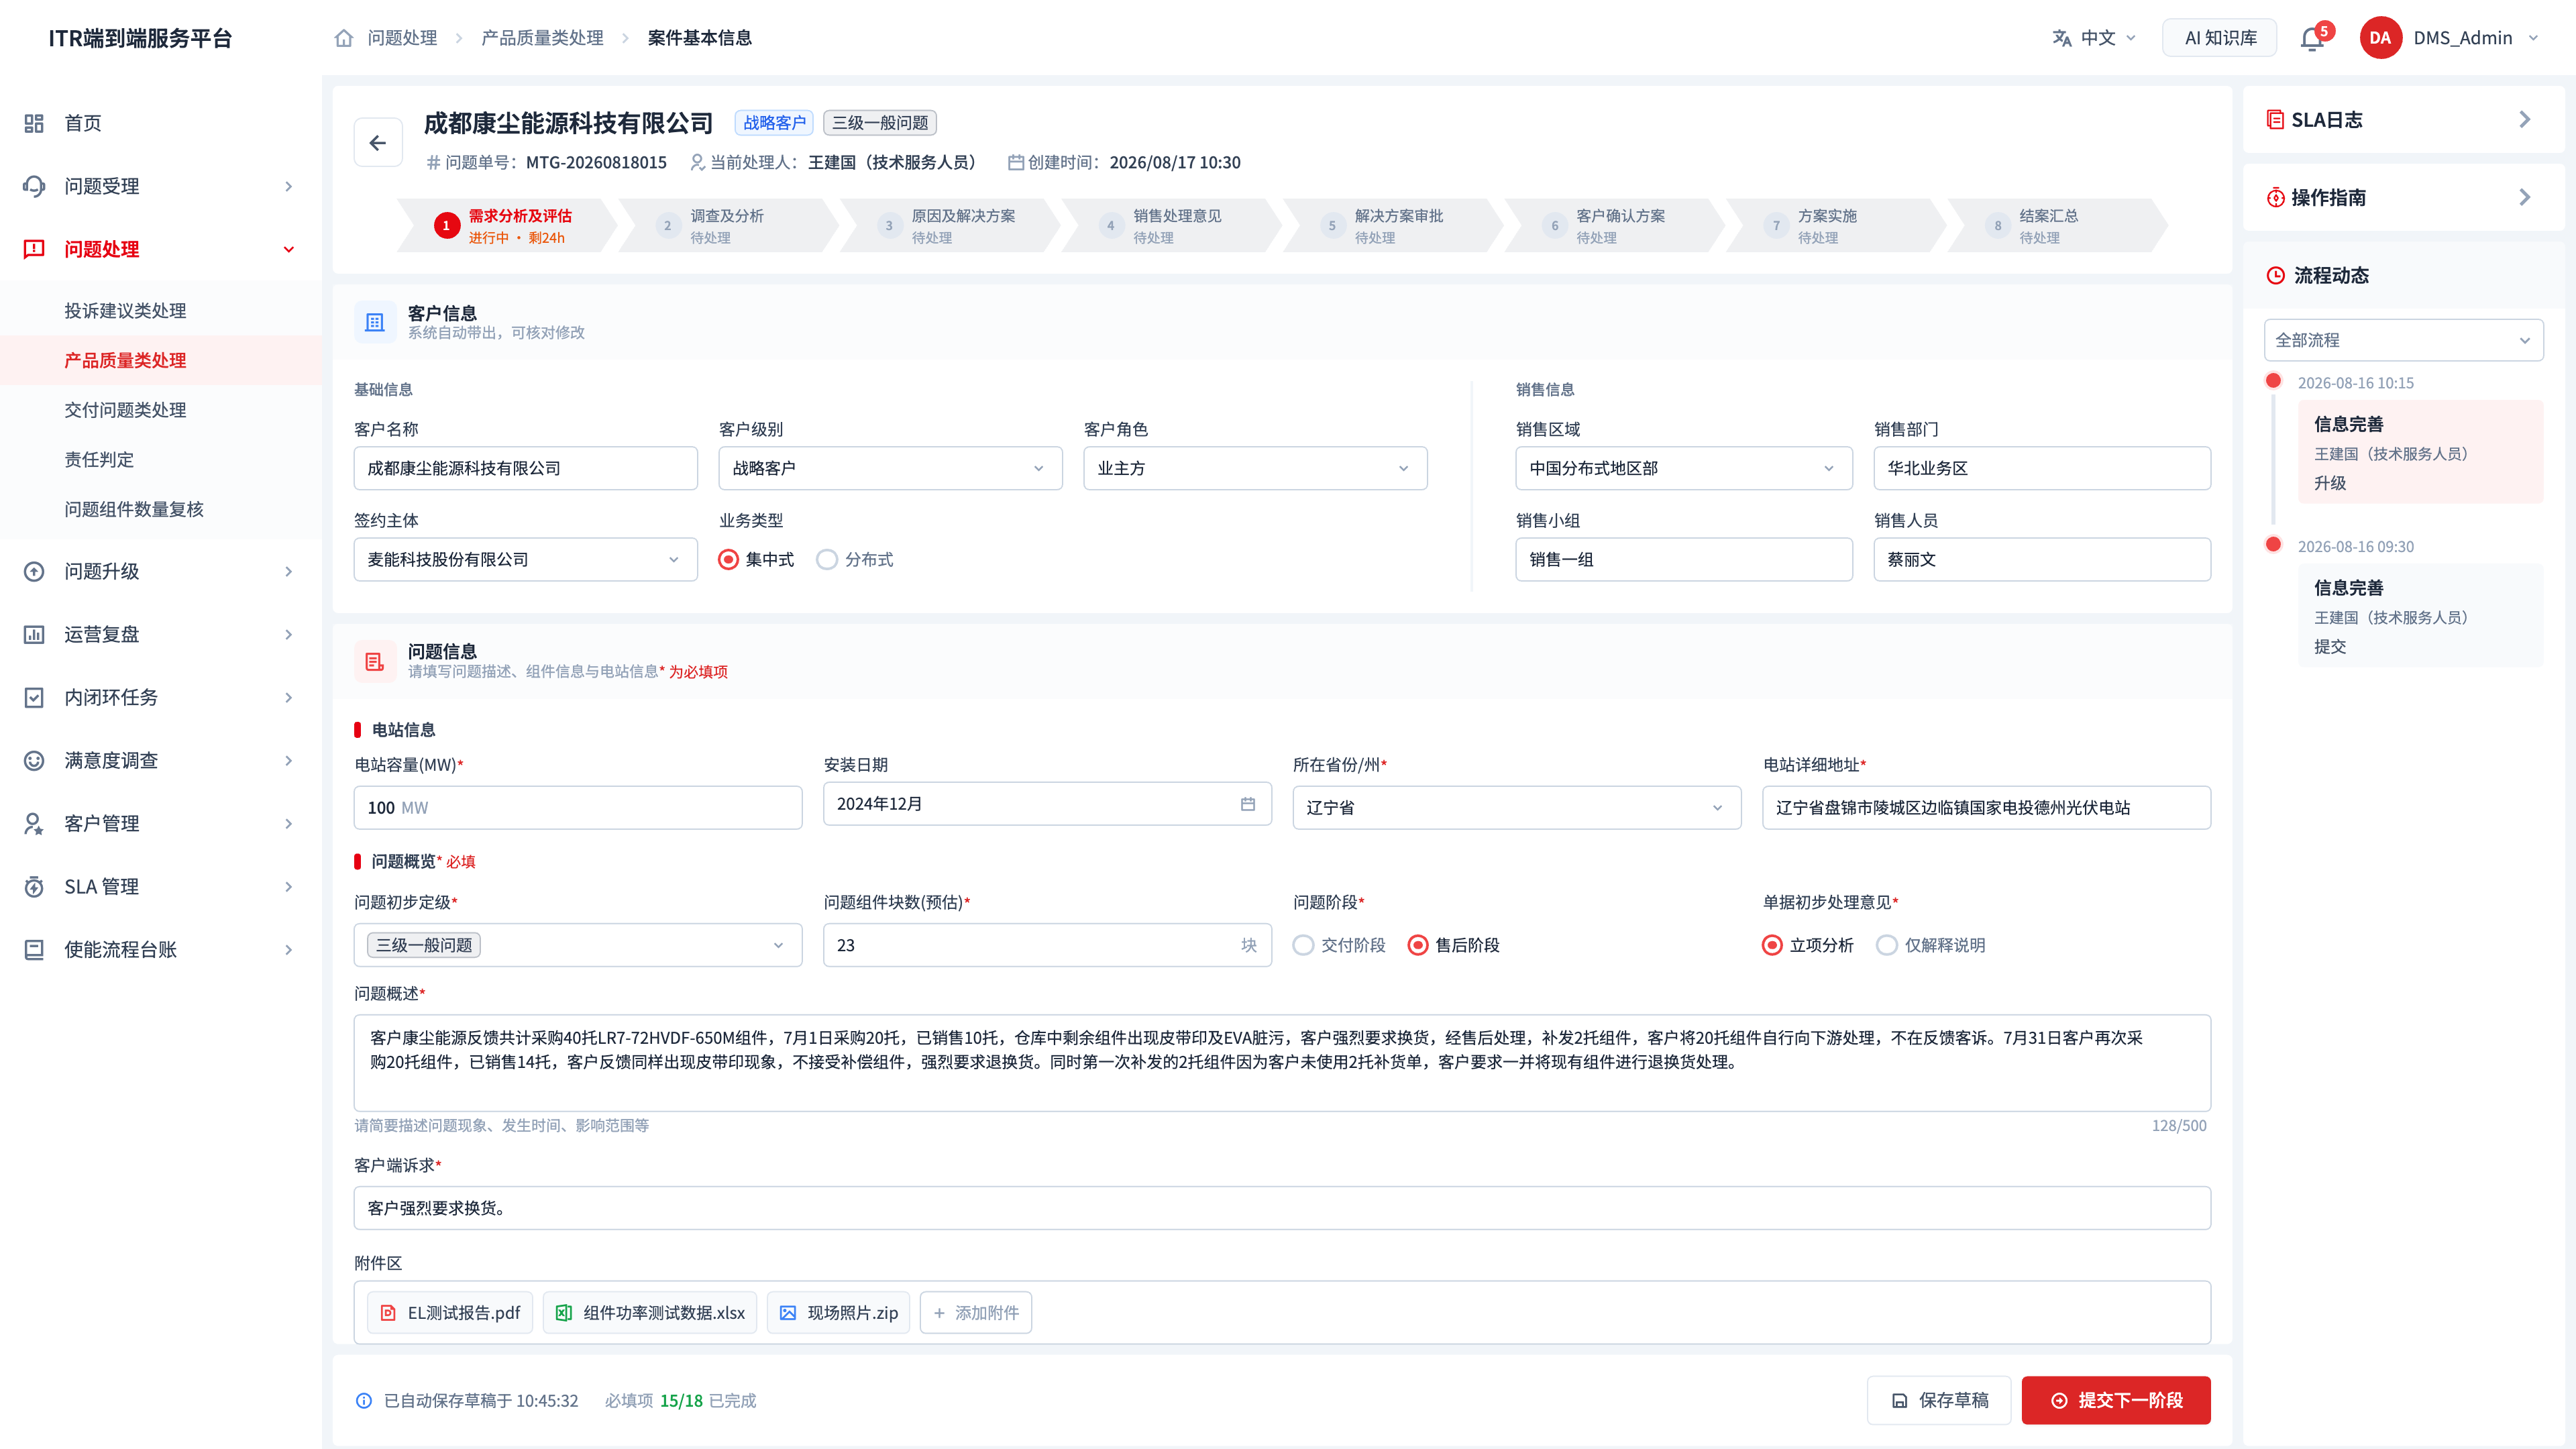Open the notification bell
This screenshot has width=2576, height=1449.
click(x=2311, y=38)
